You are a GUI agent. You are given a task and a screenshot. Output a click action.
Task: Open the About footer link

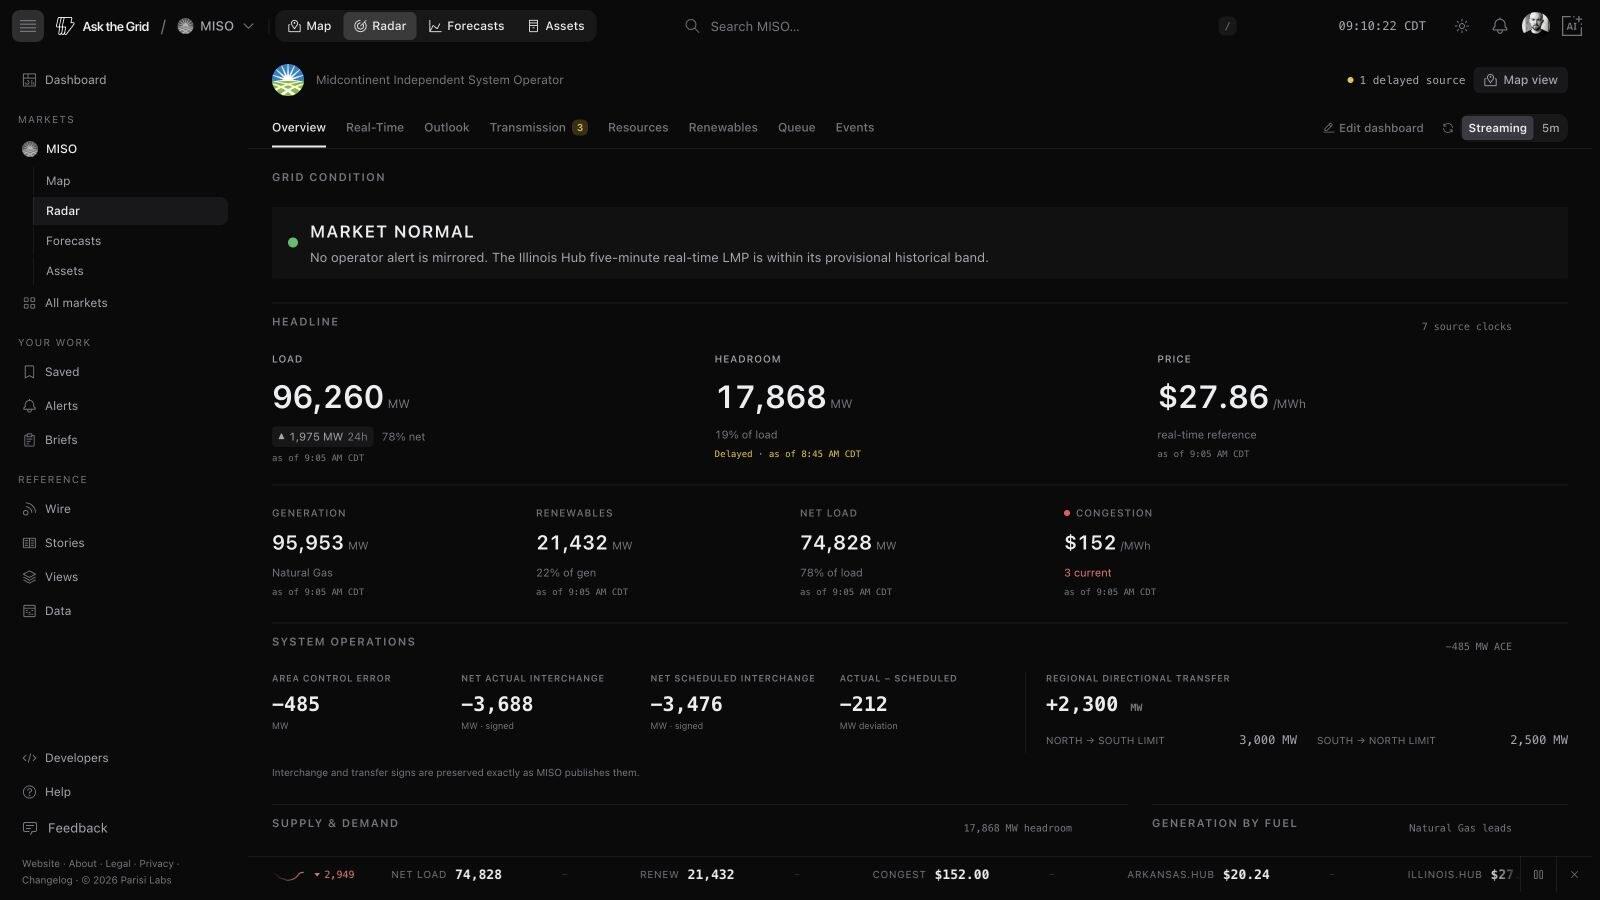[83, 864]
